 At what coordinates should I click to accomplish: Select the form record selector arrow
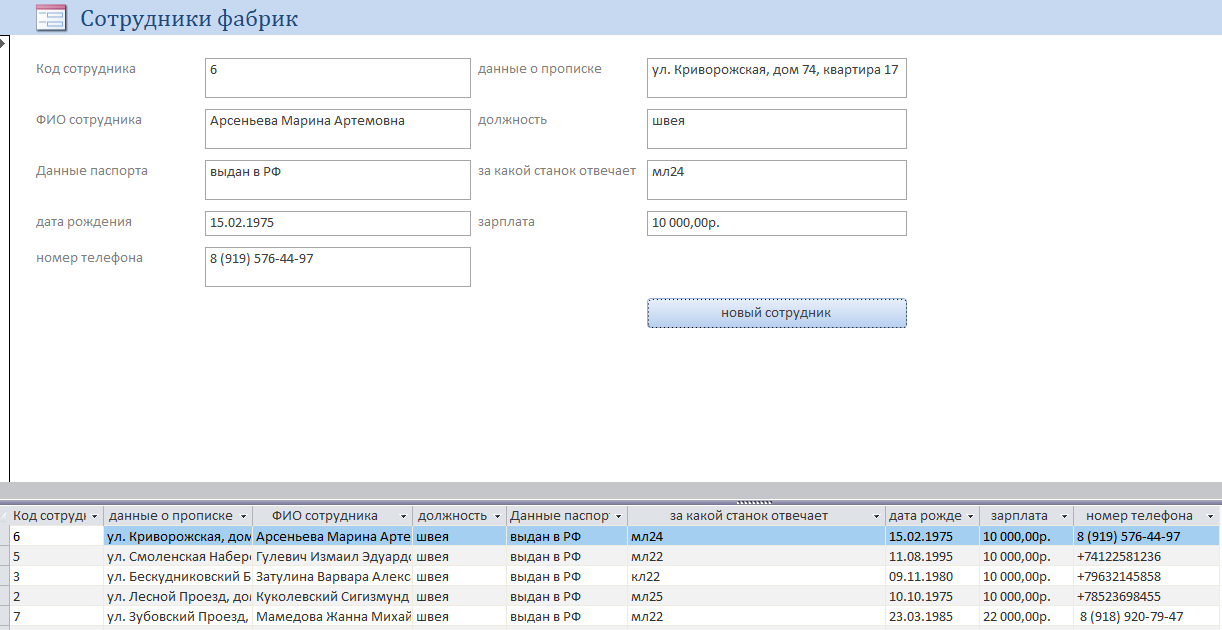pos(3,42)
